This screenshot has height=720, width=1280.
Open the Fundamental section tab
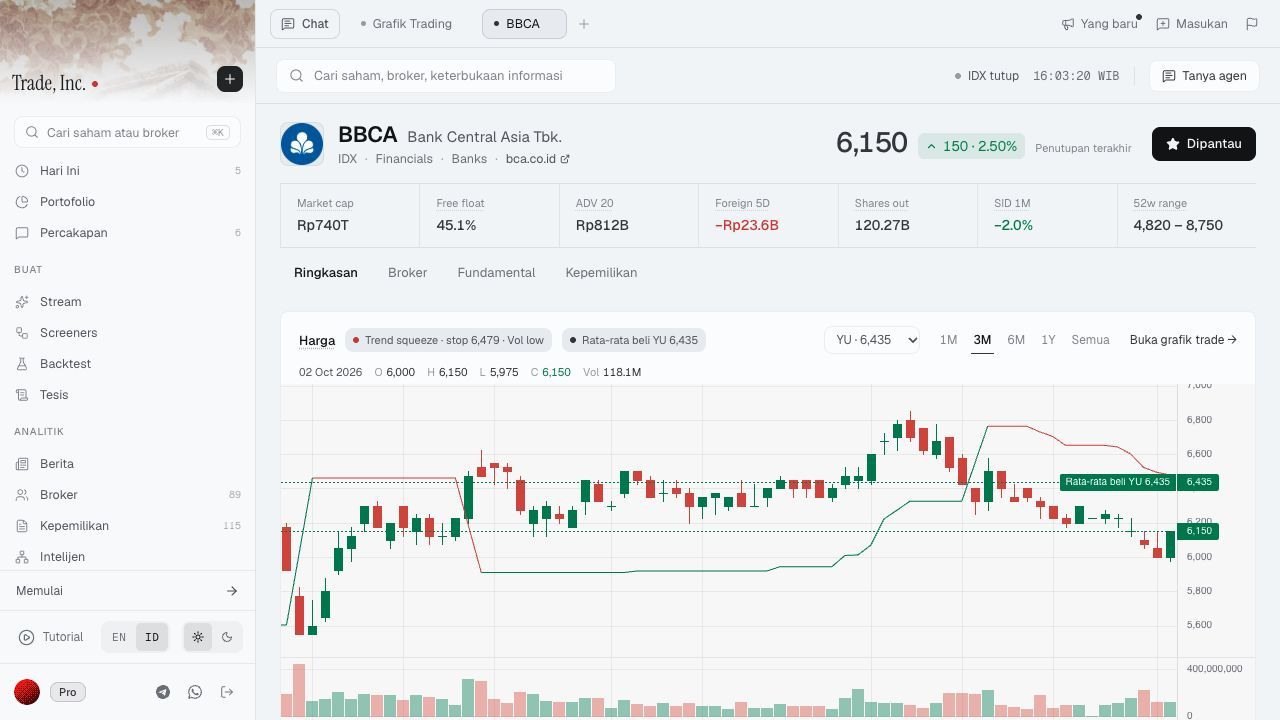click(x=496, y=273)
